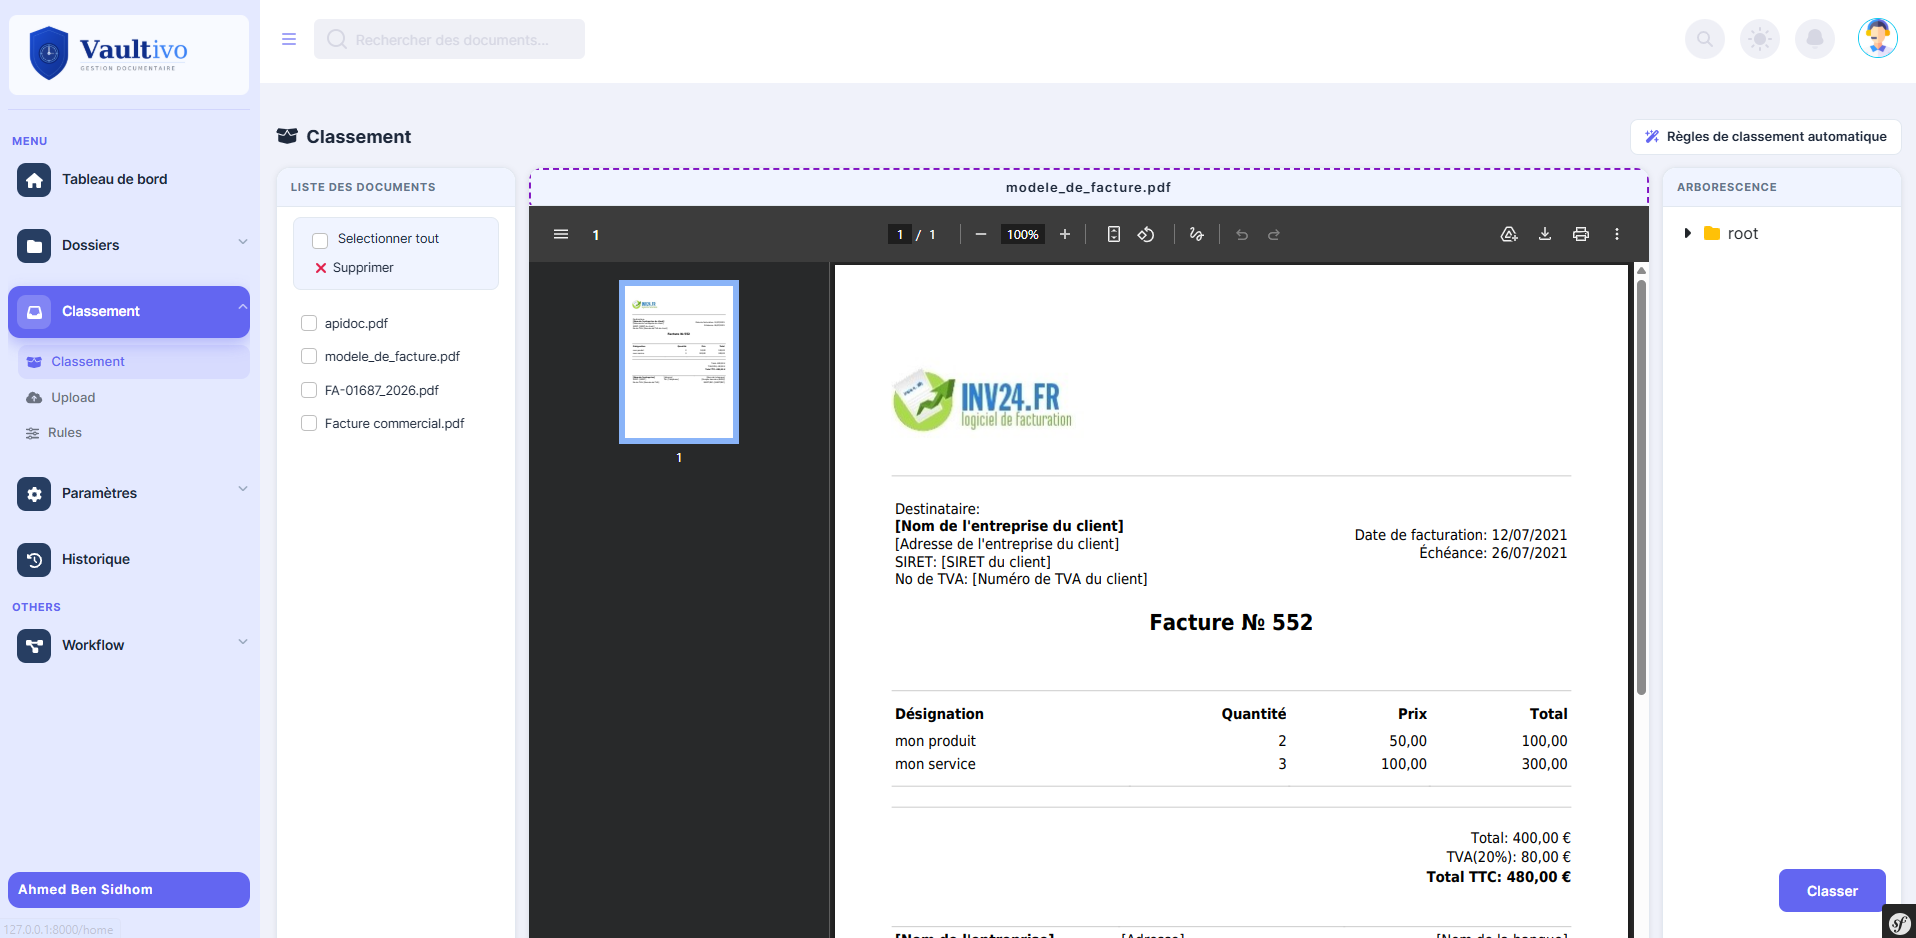The width and height of the screenshot is (1916, 938).
Task: Open Règles de classement automatique
Action: [x=1766, y=137]
